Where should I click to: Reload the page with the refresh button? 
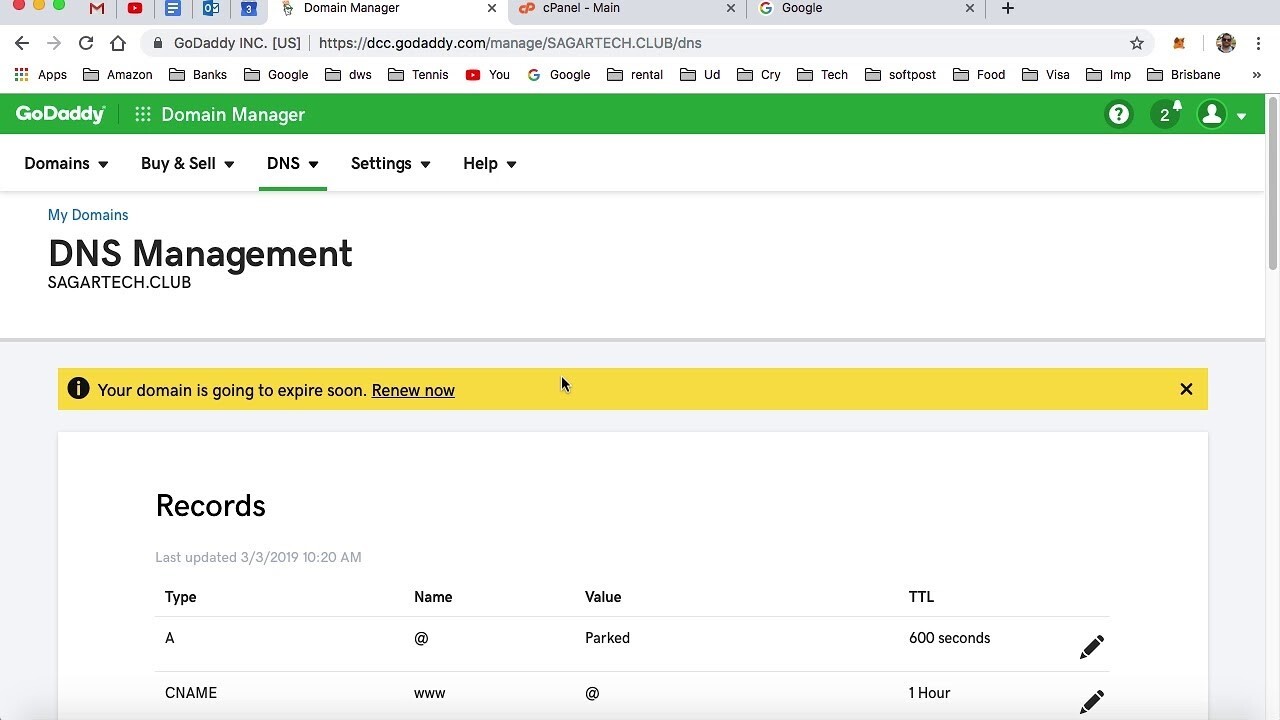[86, 43]
